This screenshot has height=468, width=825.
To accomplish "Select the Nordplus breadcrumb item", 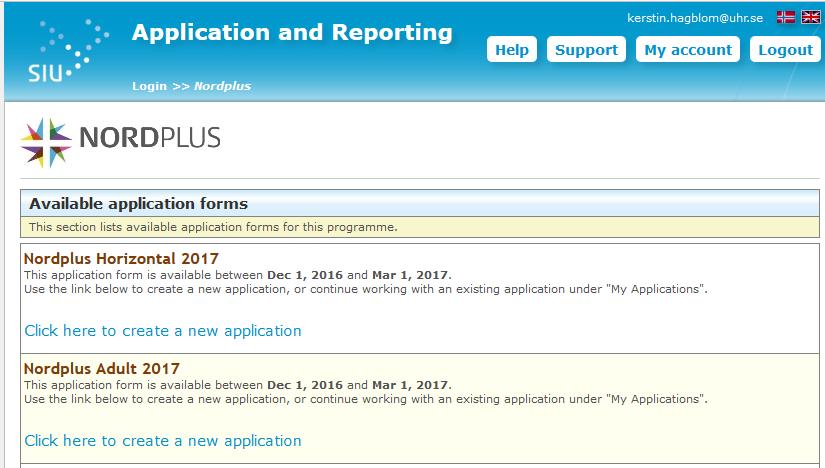I will pyautogui.click(x=223, y=86).
